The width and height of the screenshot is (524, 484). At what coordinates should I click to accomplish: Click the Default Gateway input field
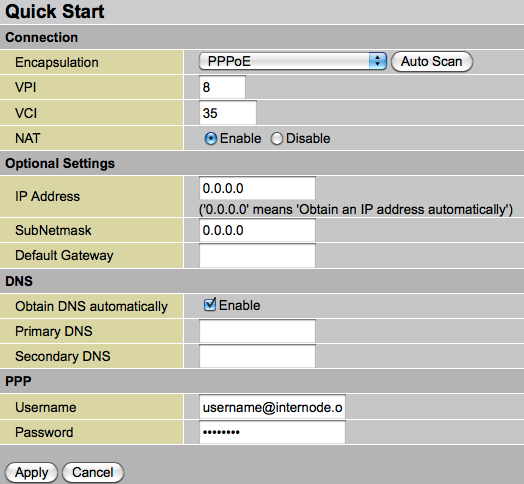(x=257, y=255)
